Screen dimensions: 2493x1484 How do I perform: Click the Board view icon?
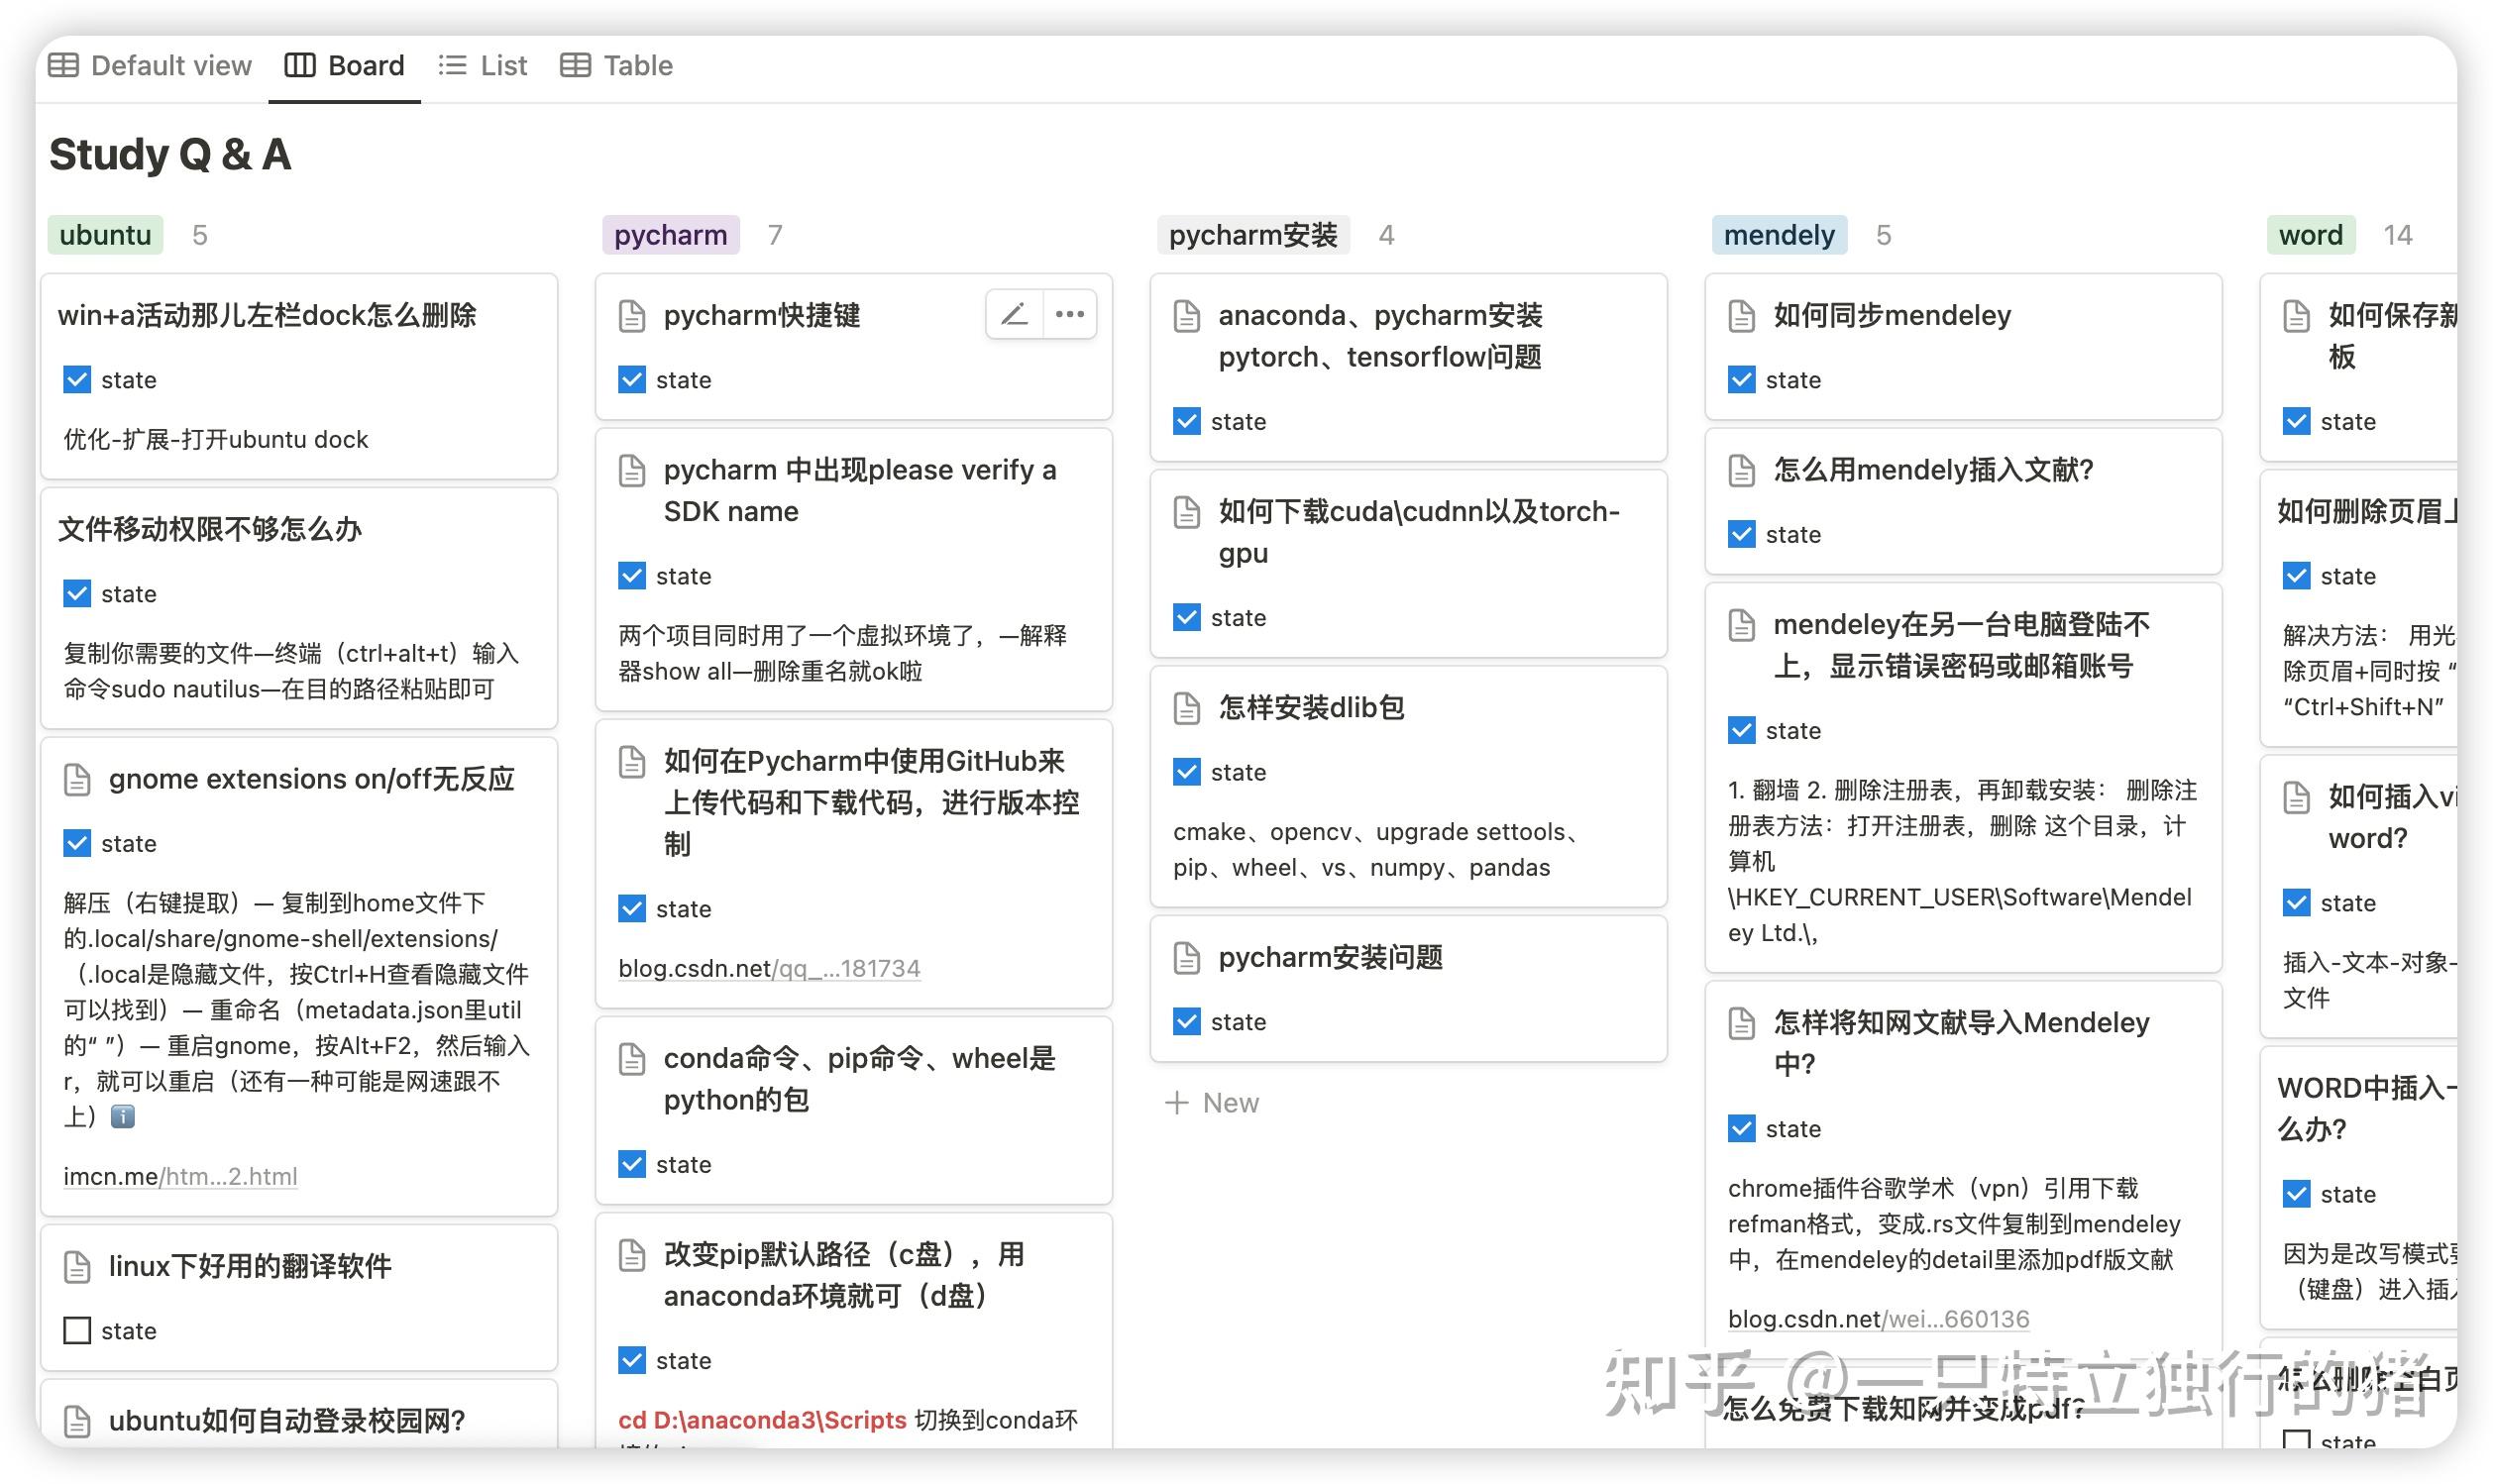301,64
